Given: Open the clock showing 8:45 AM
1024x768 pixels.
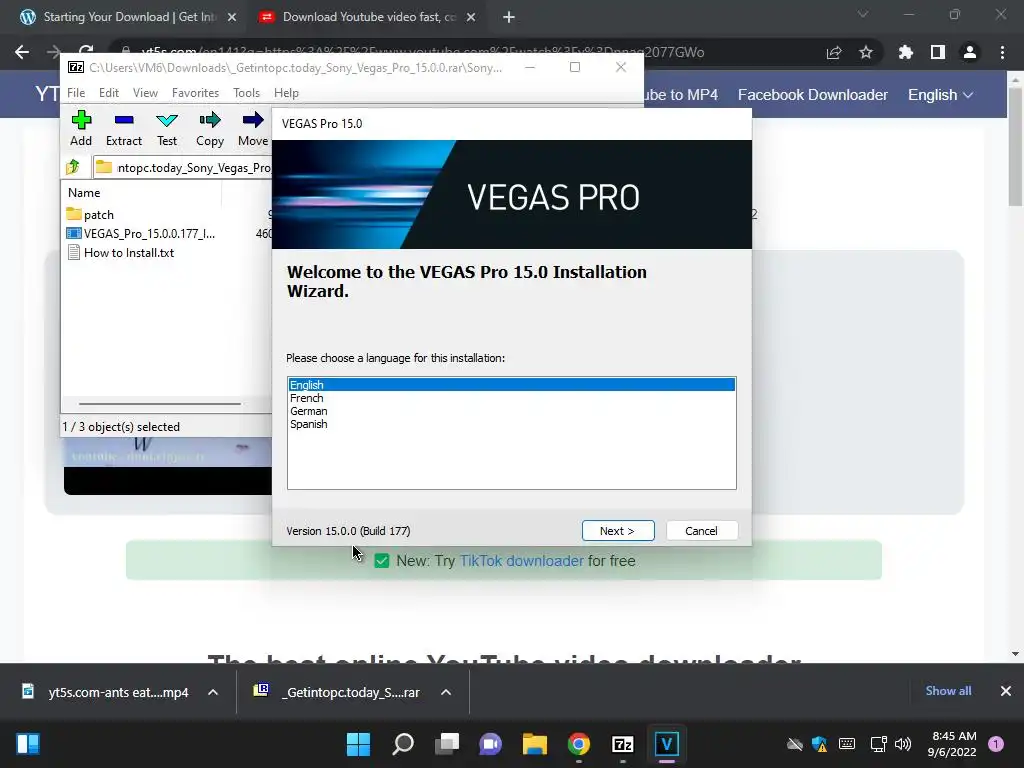Looking at the screenshot, I should point(952,744).
